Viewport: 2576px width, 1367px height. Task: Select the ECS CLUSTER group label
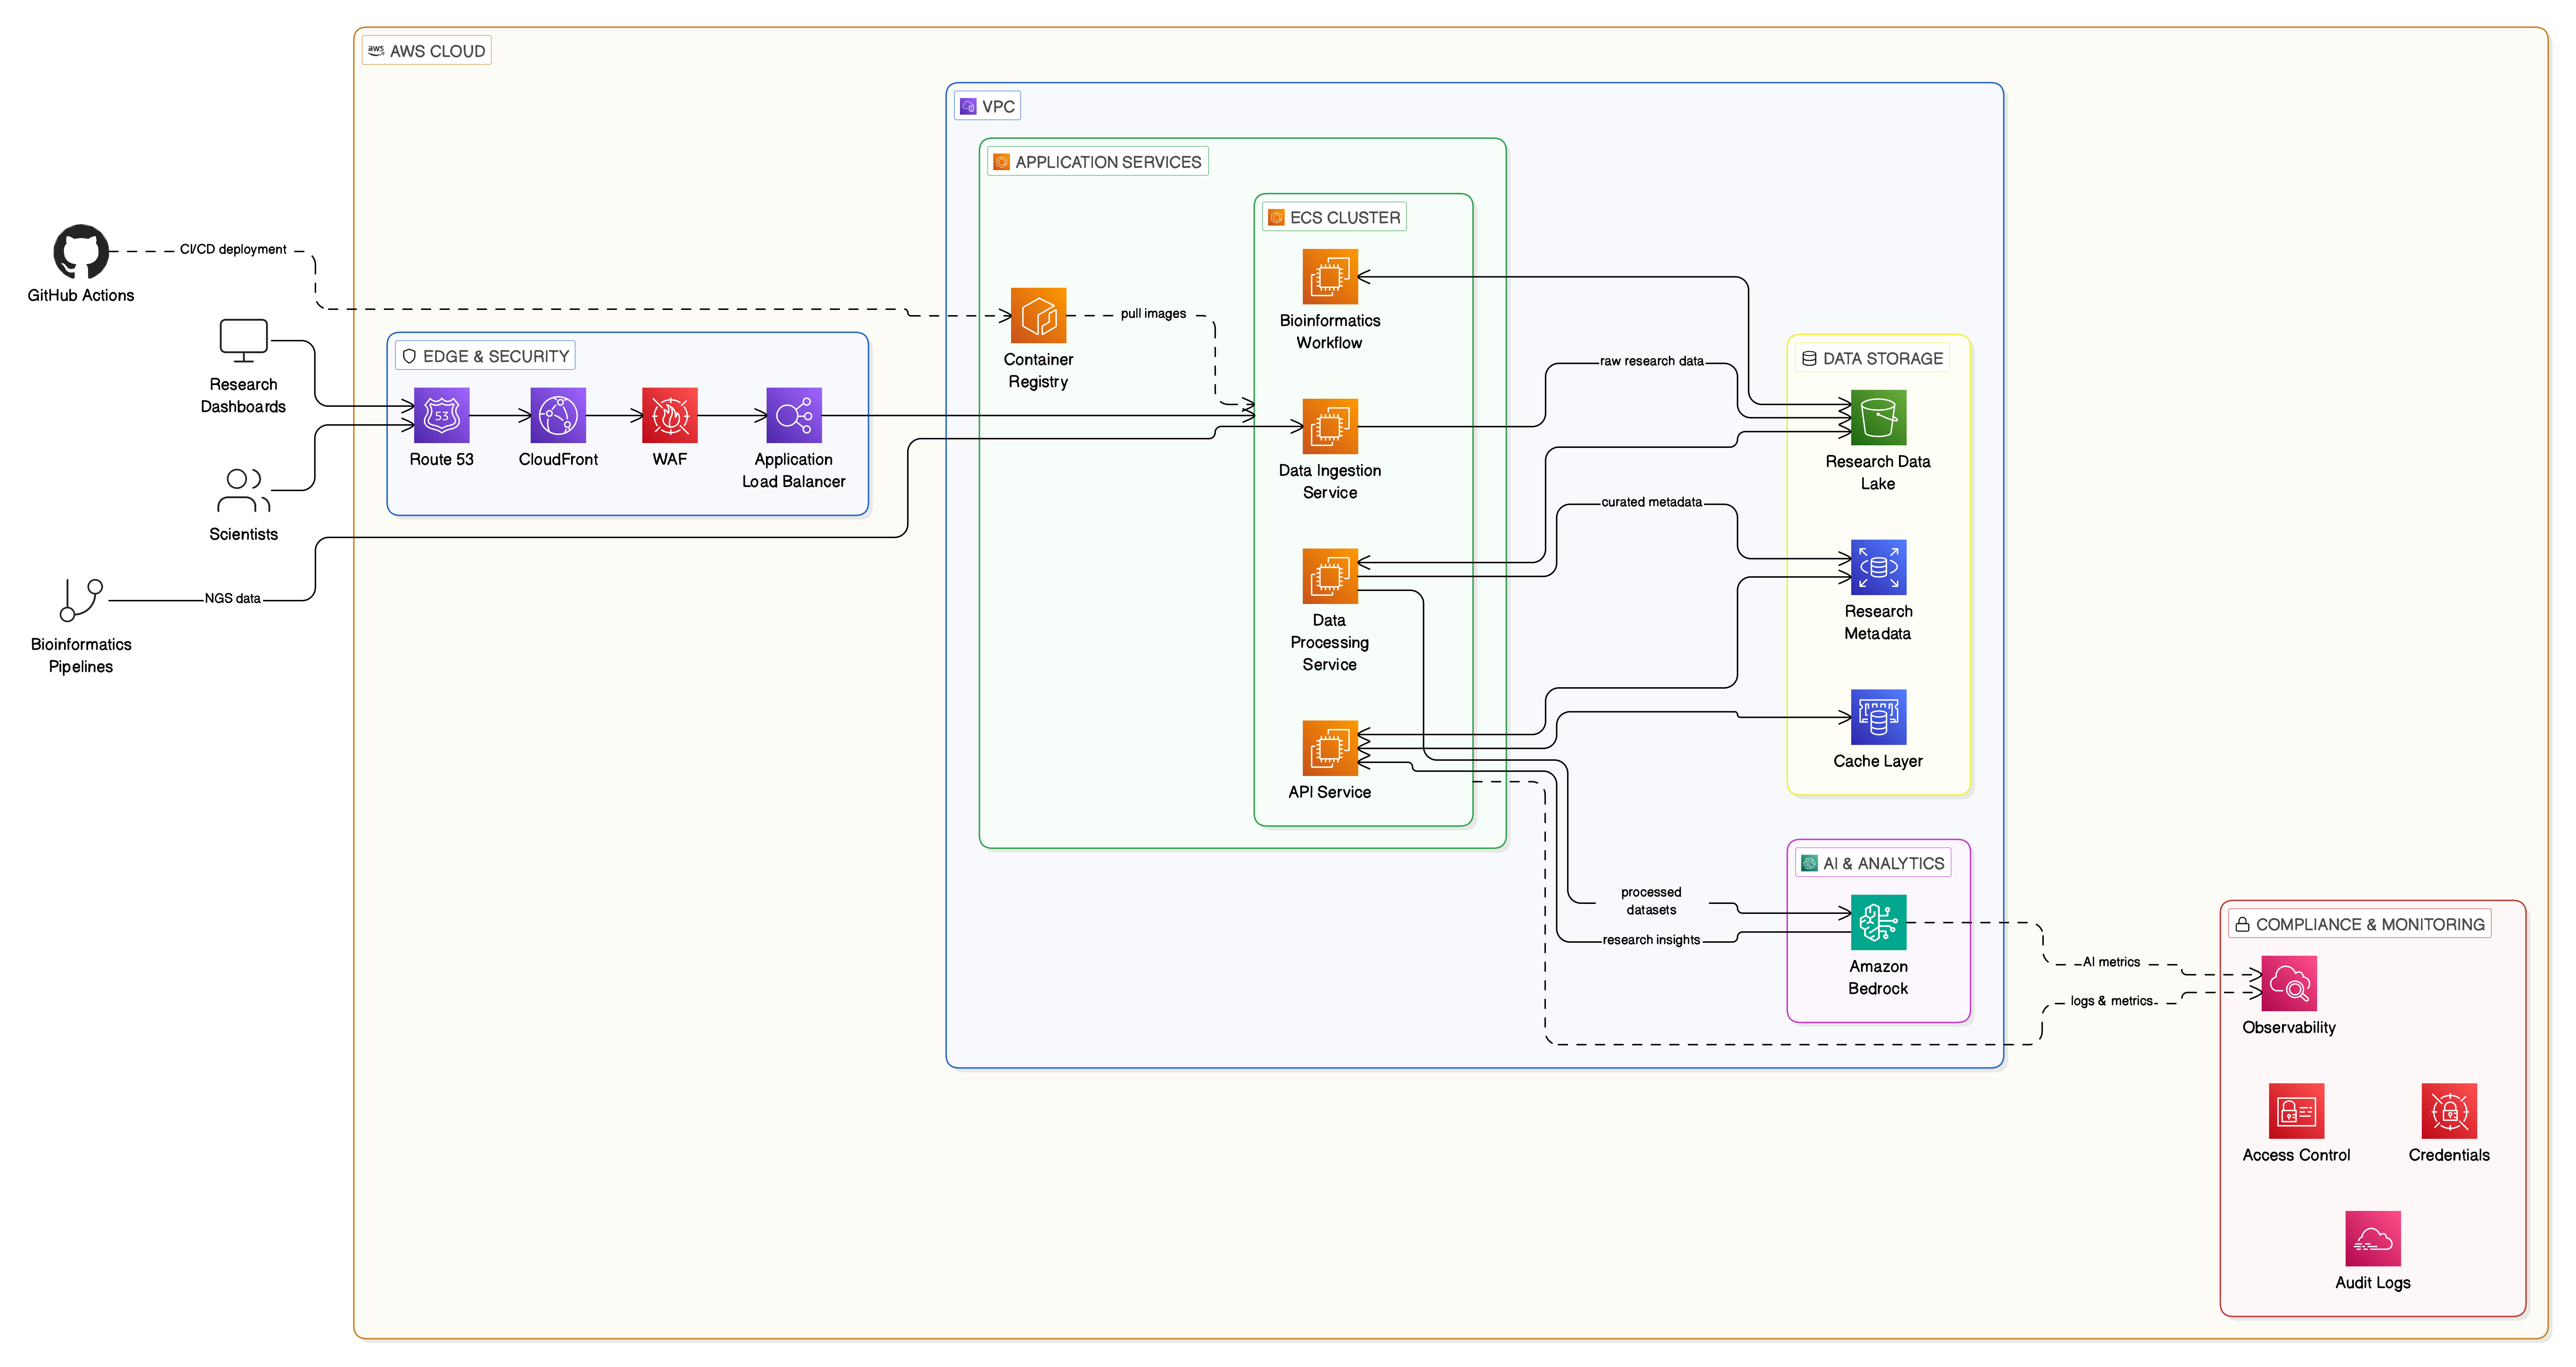[x=1334, y=217]
